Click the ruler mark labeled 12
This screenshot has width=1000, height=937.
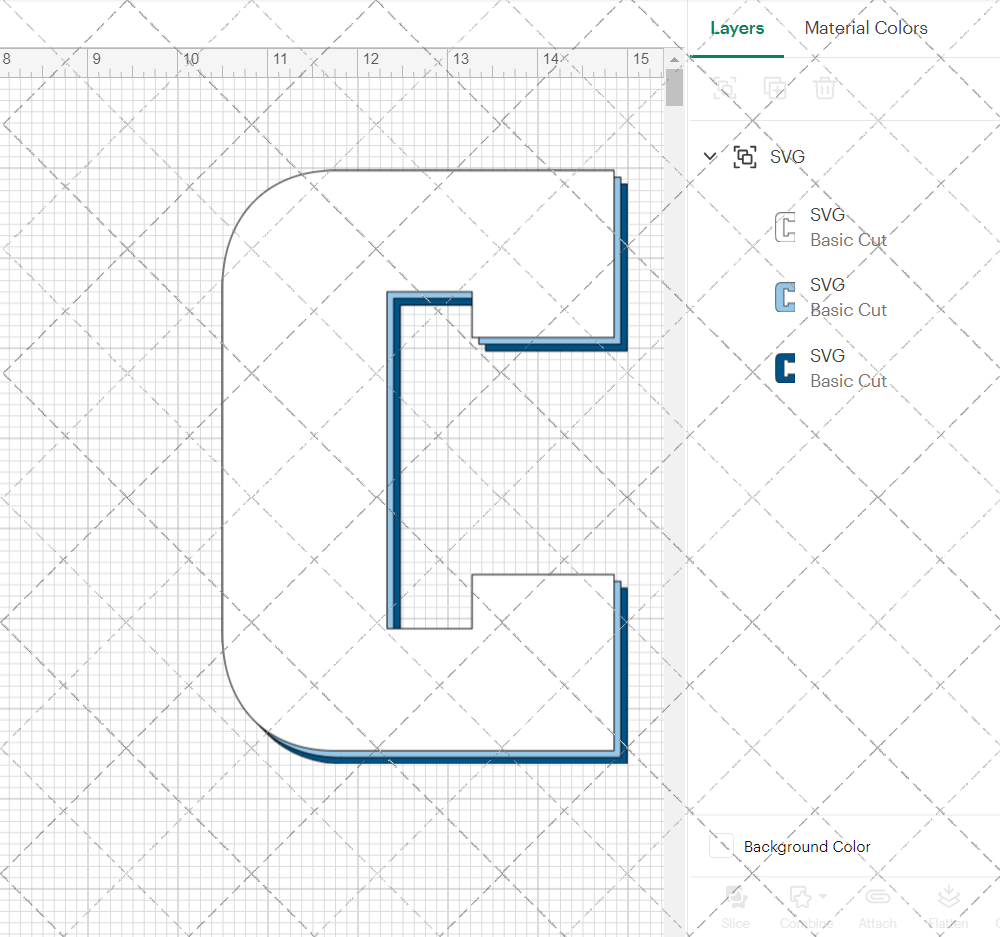371,59
